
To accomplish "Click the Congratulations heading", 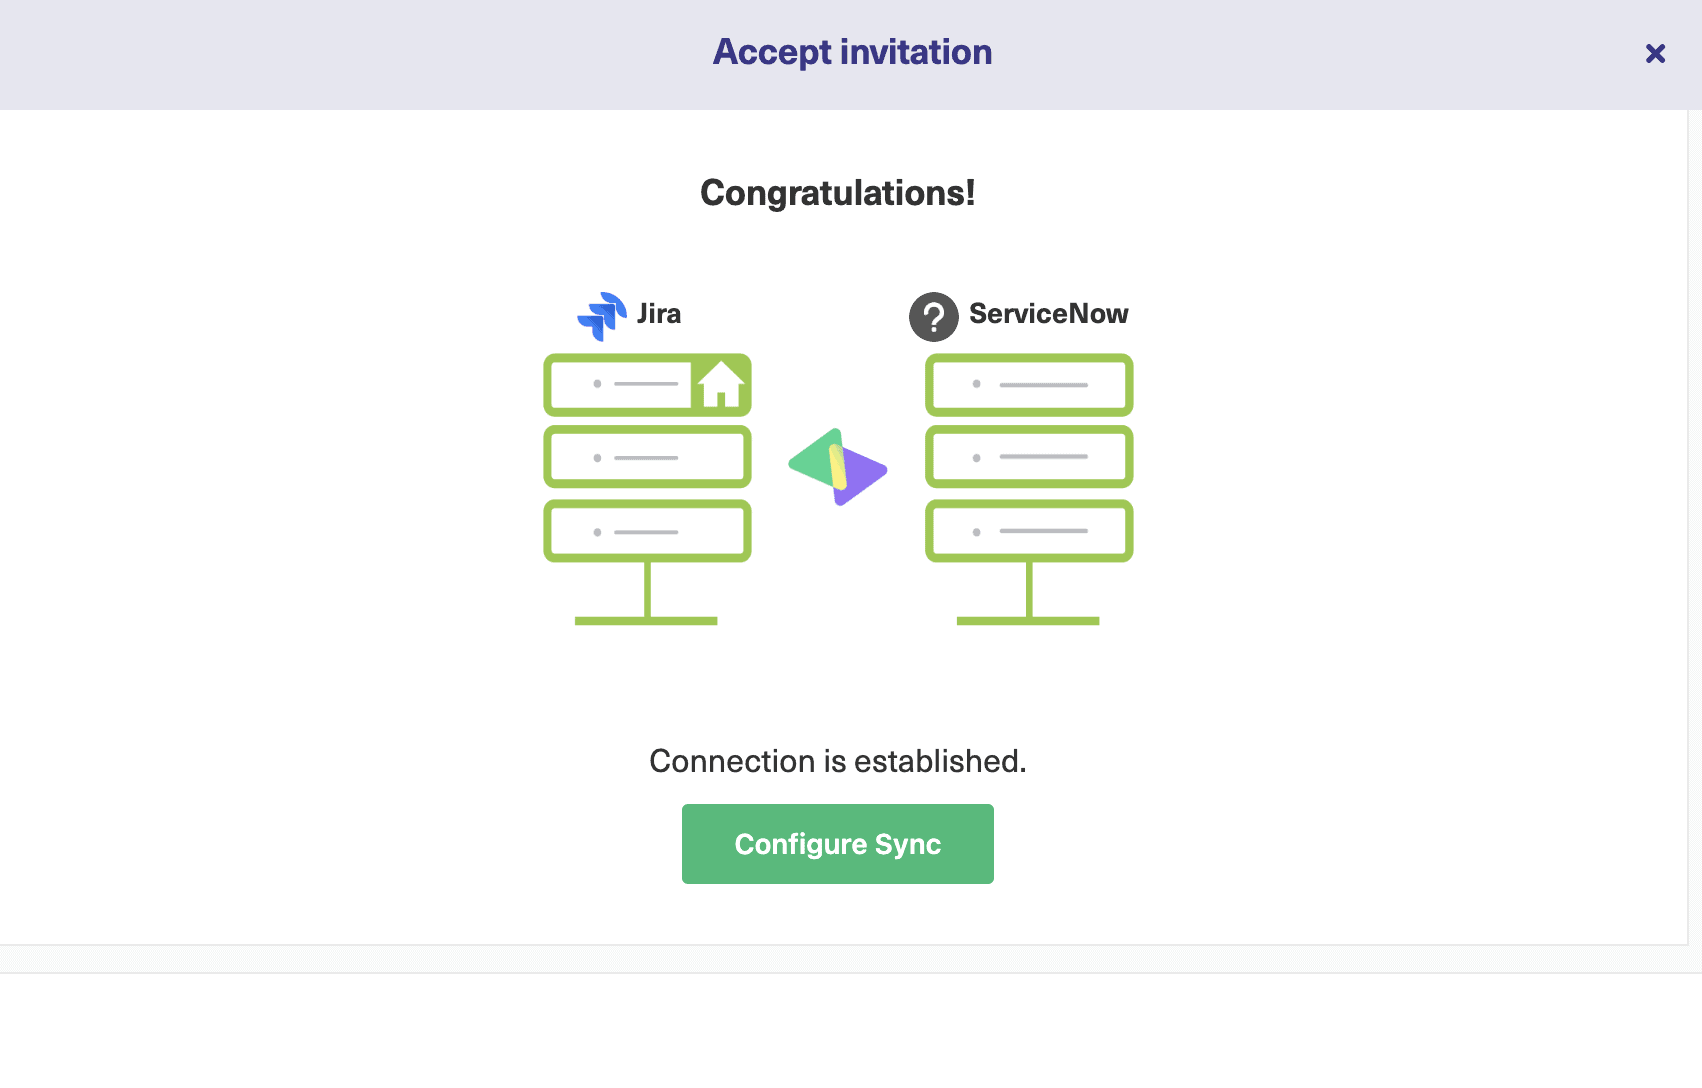I will click(838, 193).
